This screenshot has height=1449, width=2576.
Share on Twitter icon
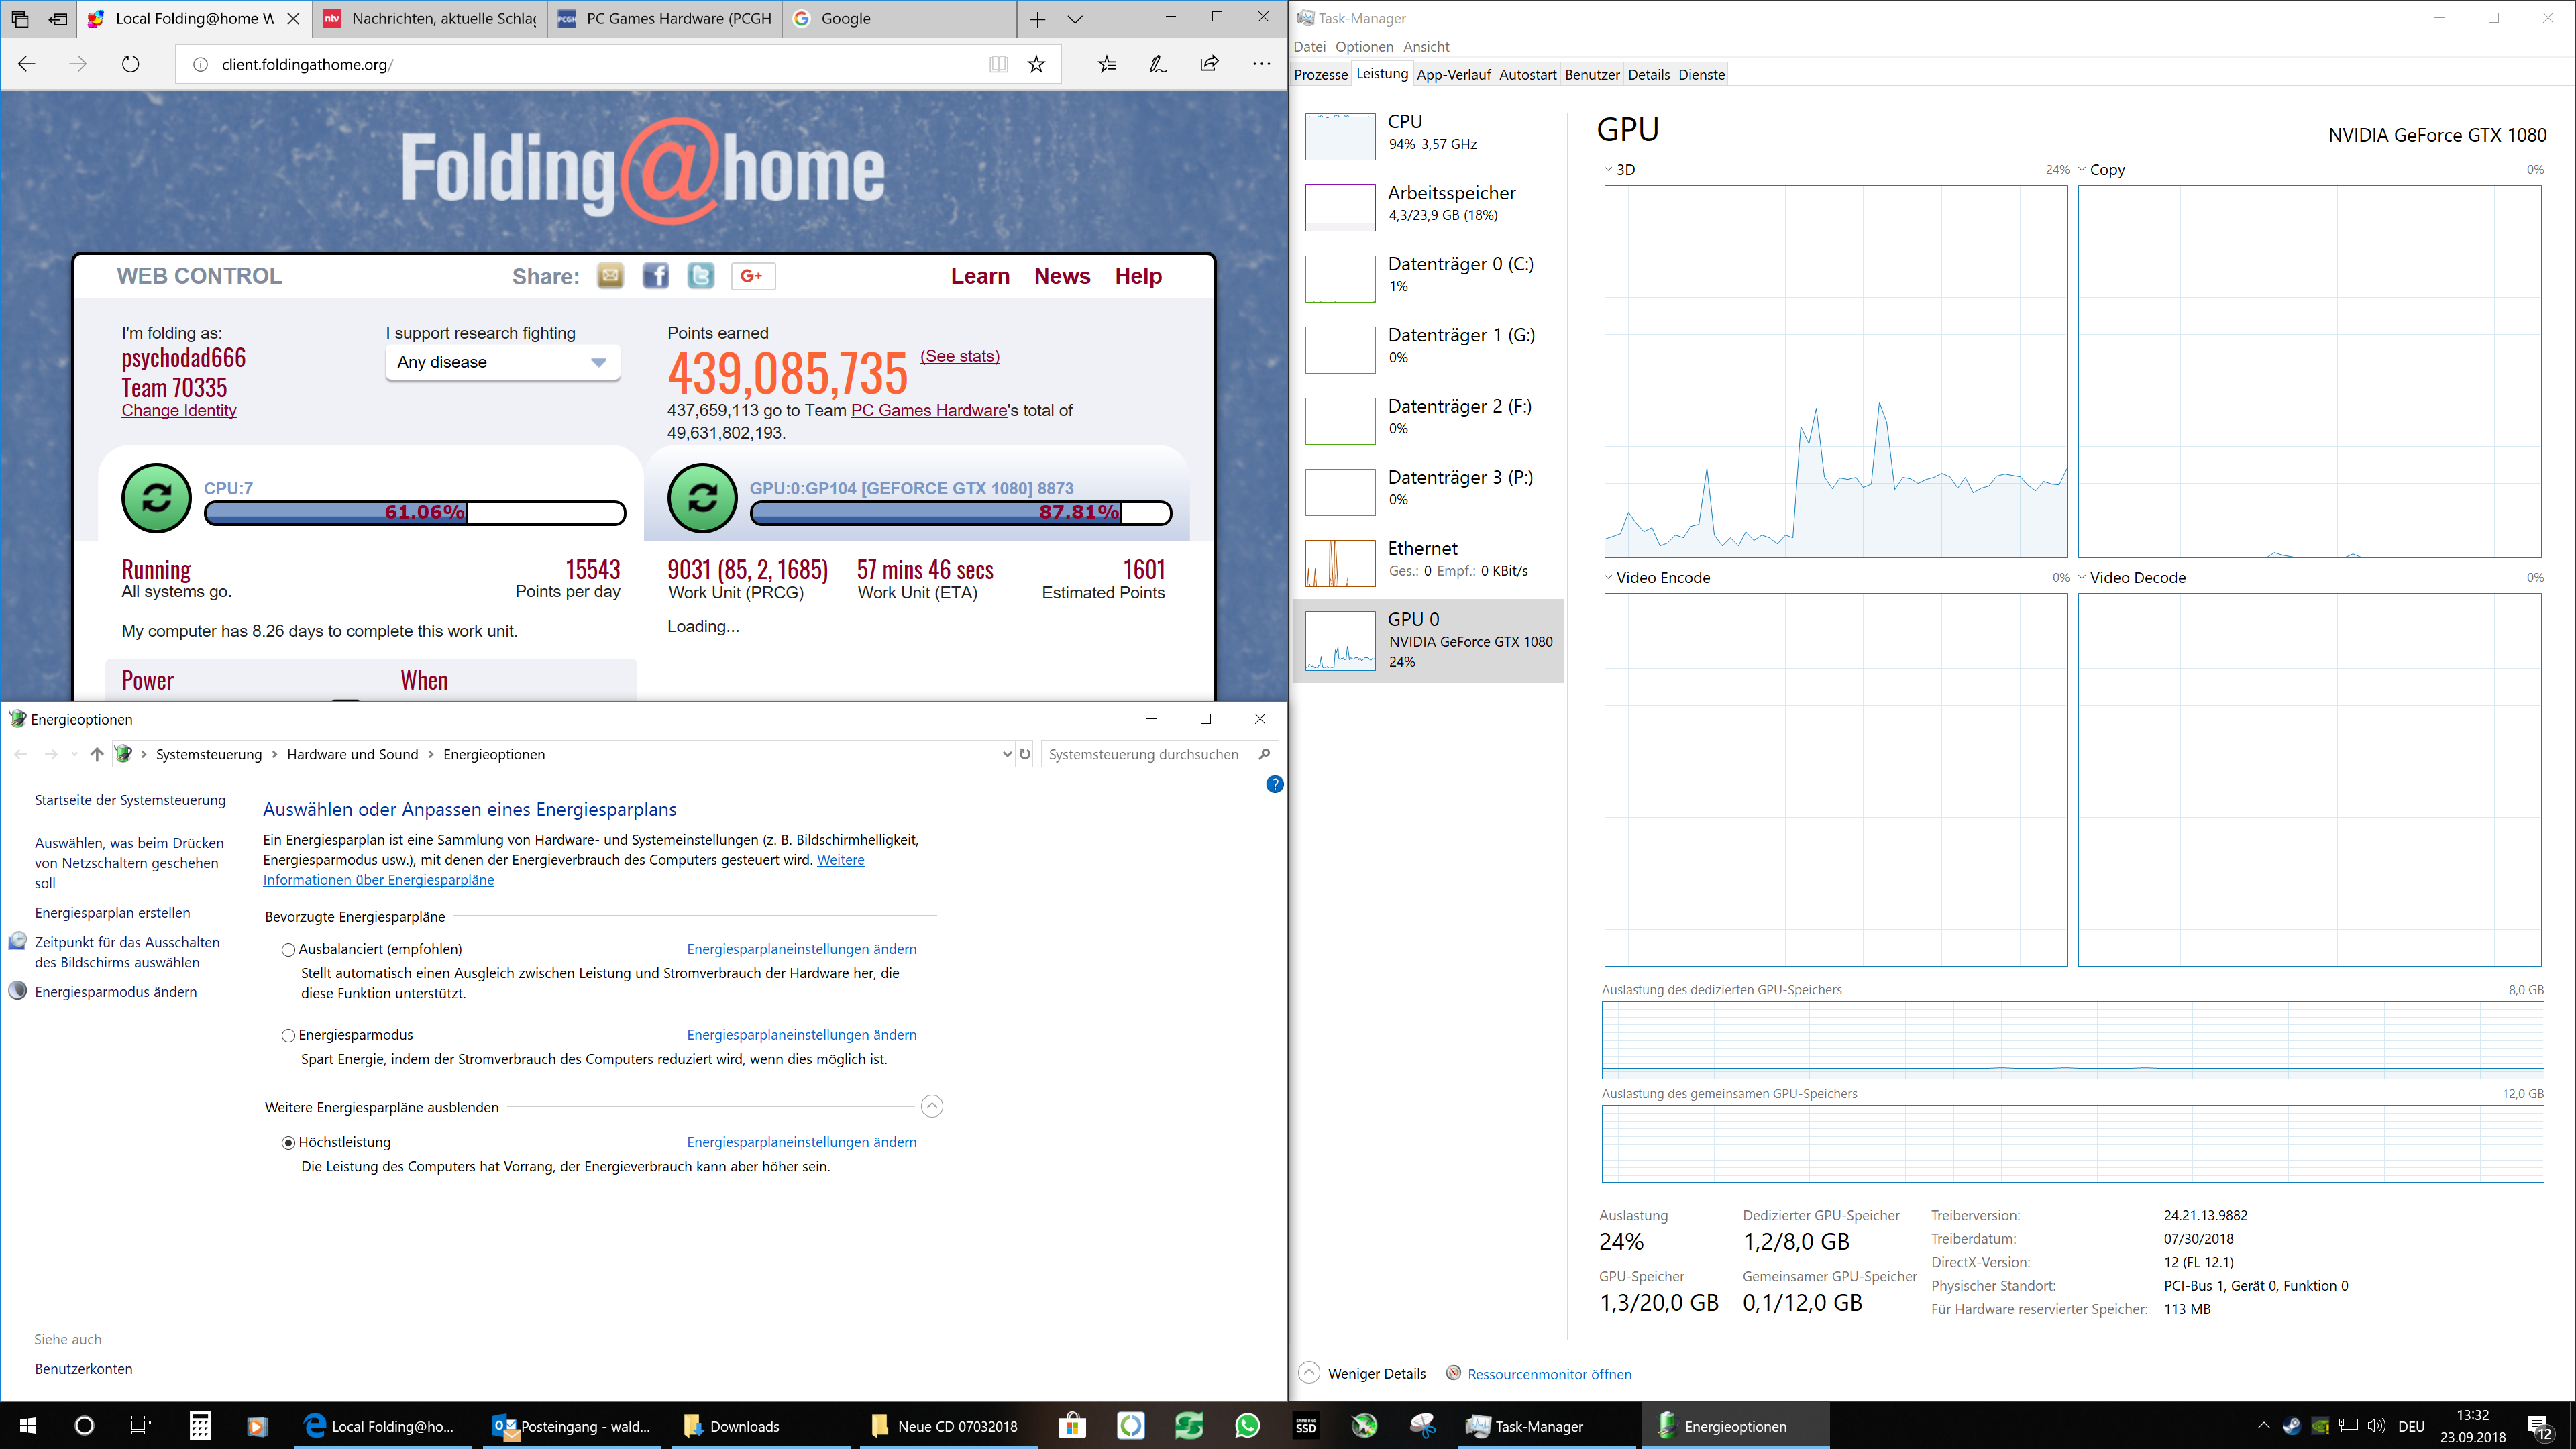point(701,276)
